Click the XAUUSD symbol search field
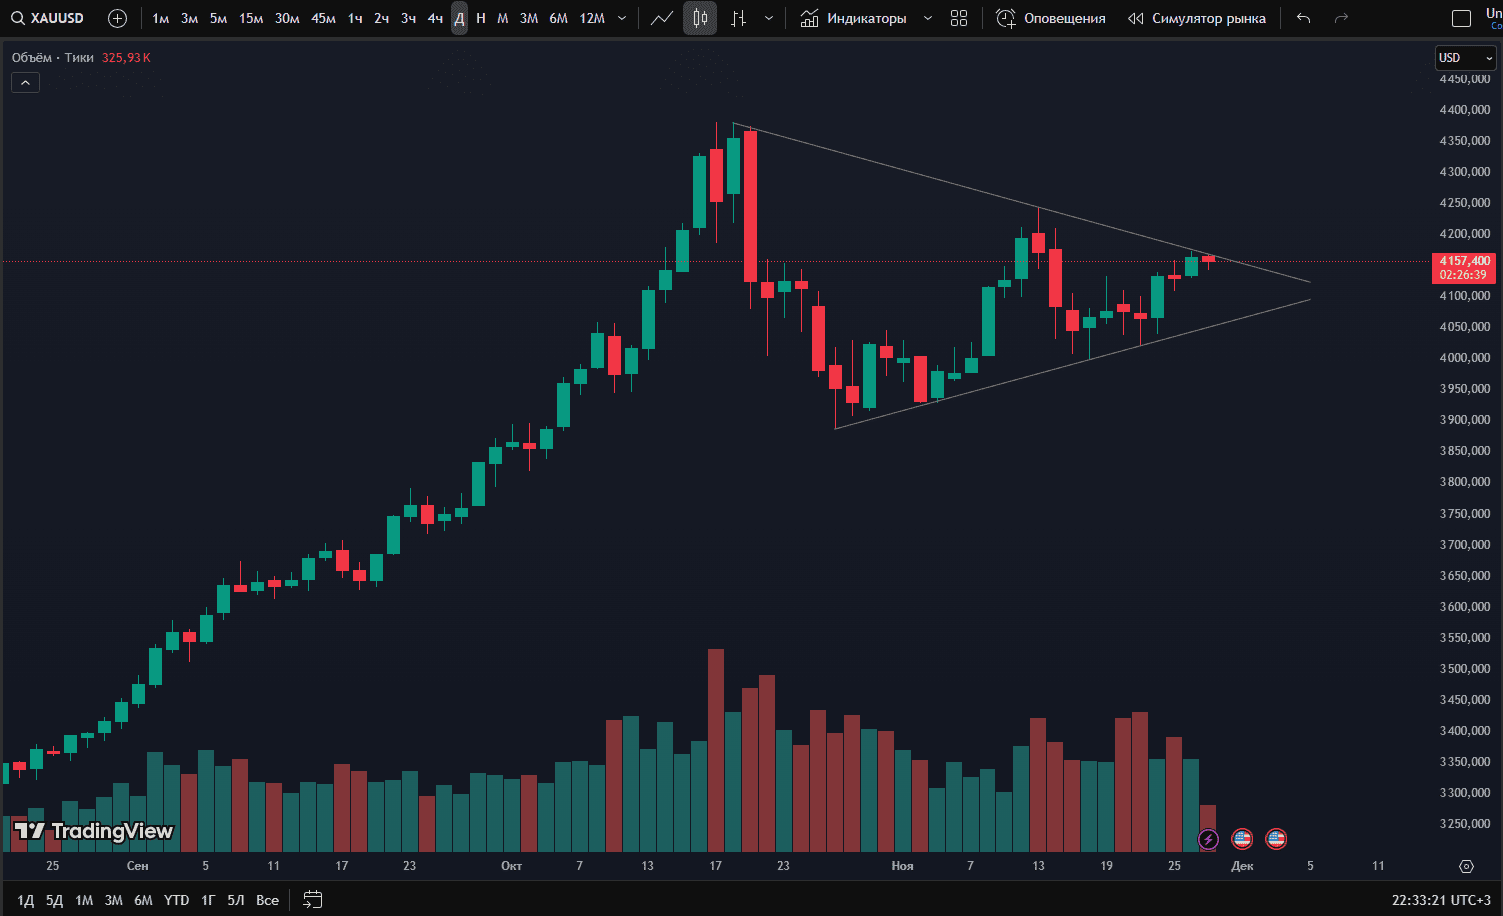 click(x=50, y=18)
